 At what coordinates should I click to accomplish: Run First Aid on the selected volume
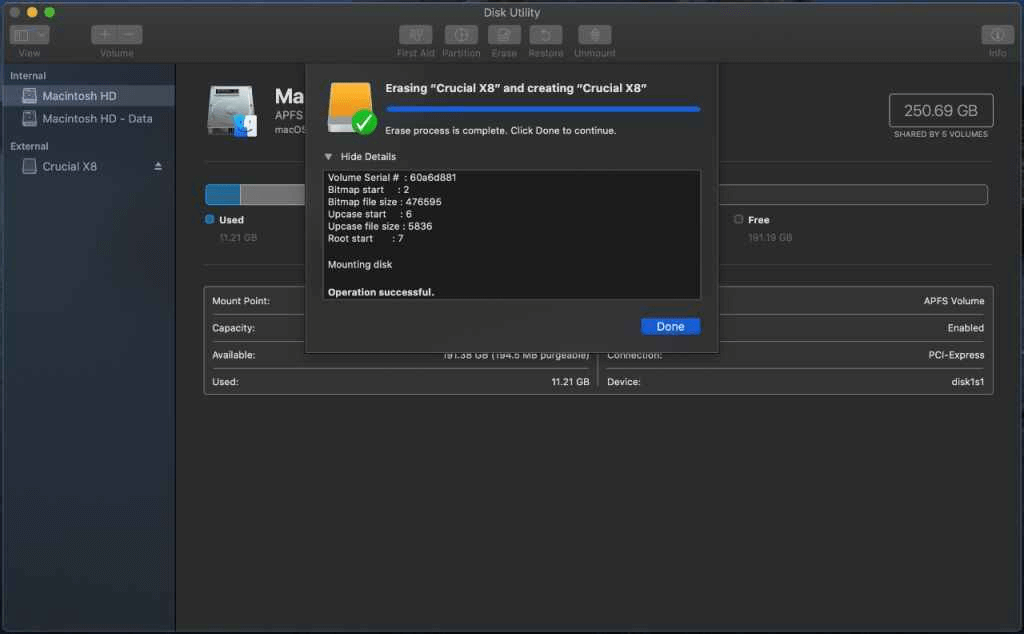(416, 38)
